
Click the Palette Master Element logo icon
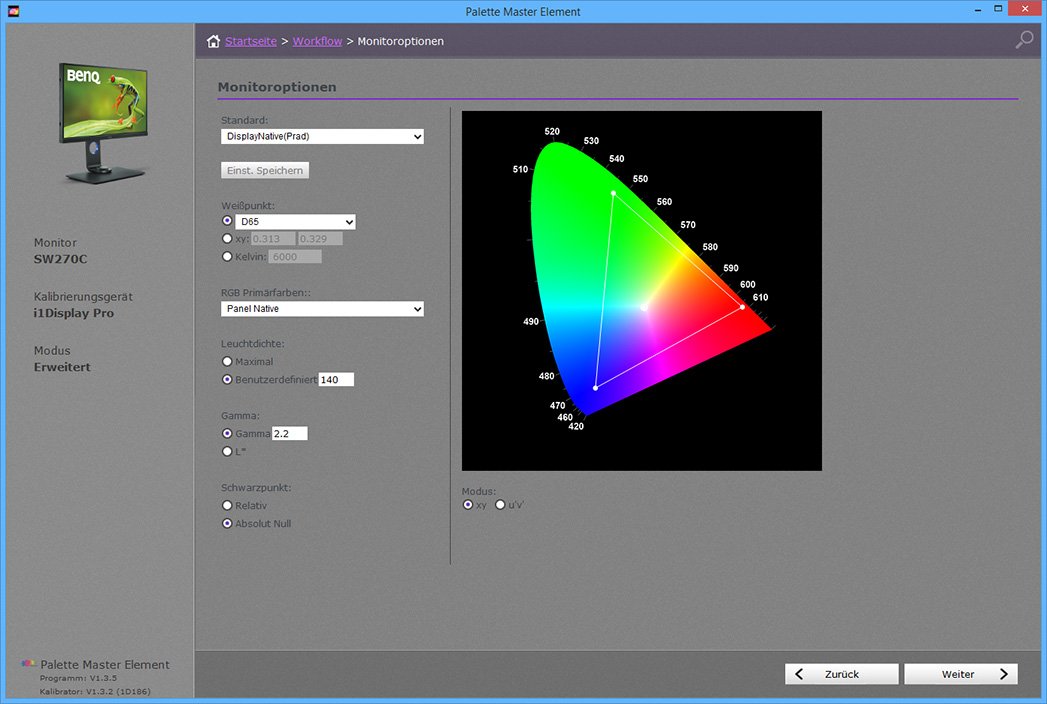pyautogui.click(x=28, y=663)
